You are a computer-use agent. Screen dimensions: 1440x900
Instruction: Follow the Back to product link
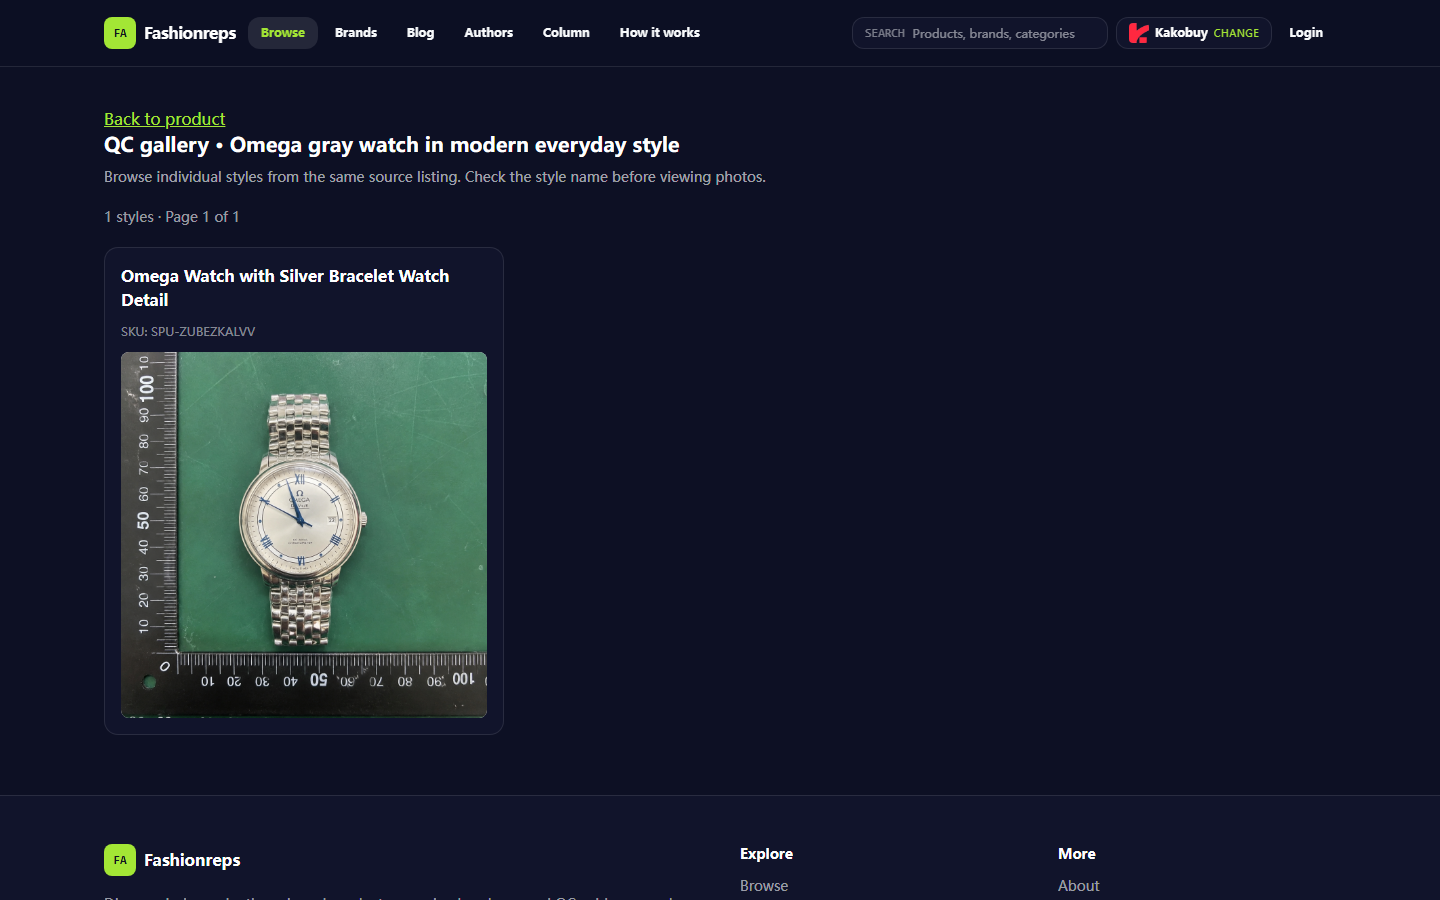(165, 119)
